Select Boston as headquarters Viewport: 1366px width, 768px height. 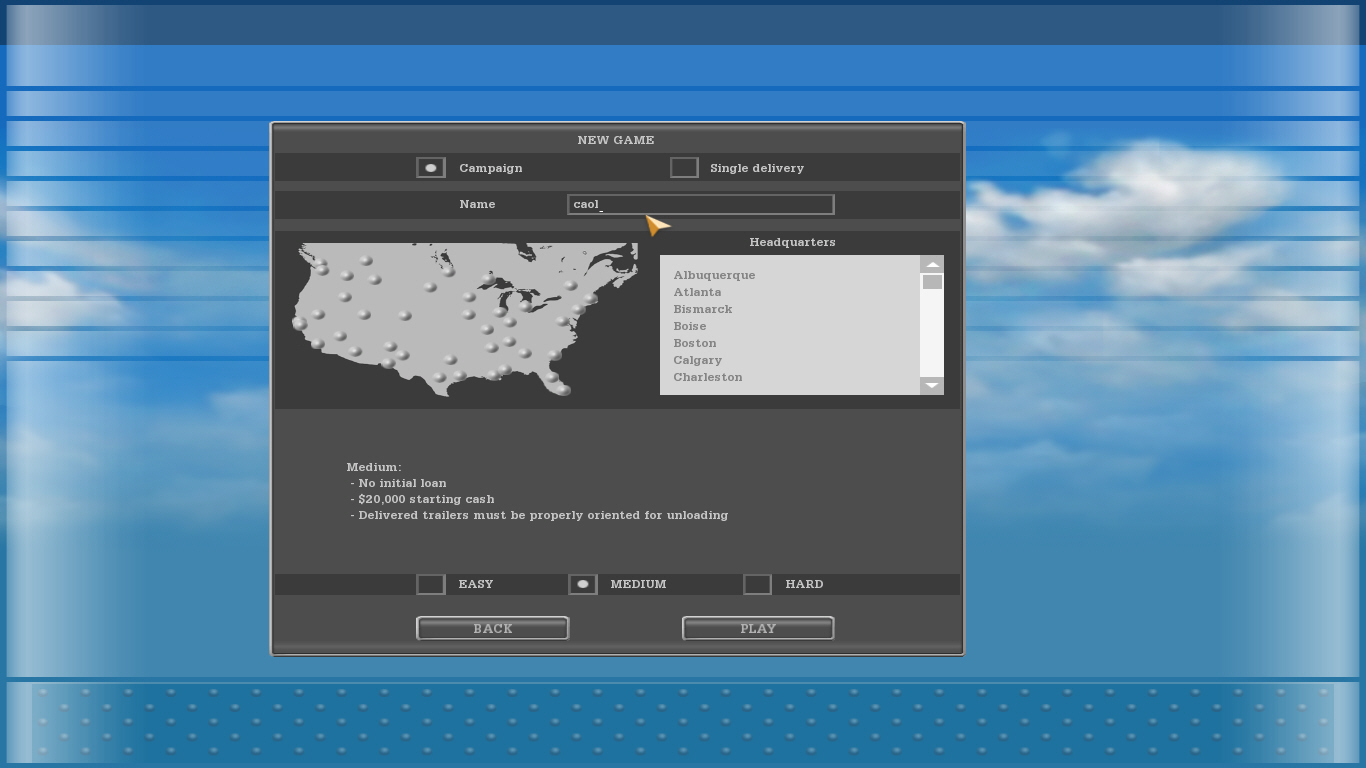point(695,343)
